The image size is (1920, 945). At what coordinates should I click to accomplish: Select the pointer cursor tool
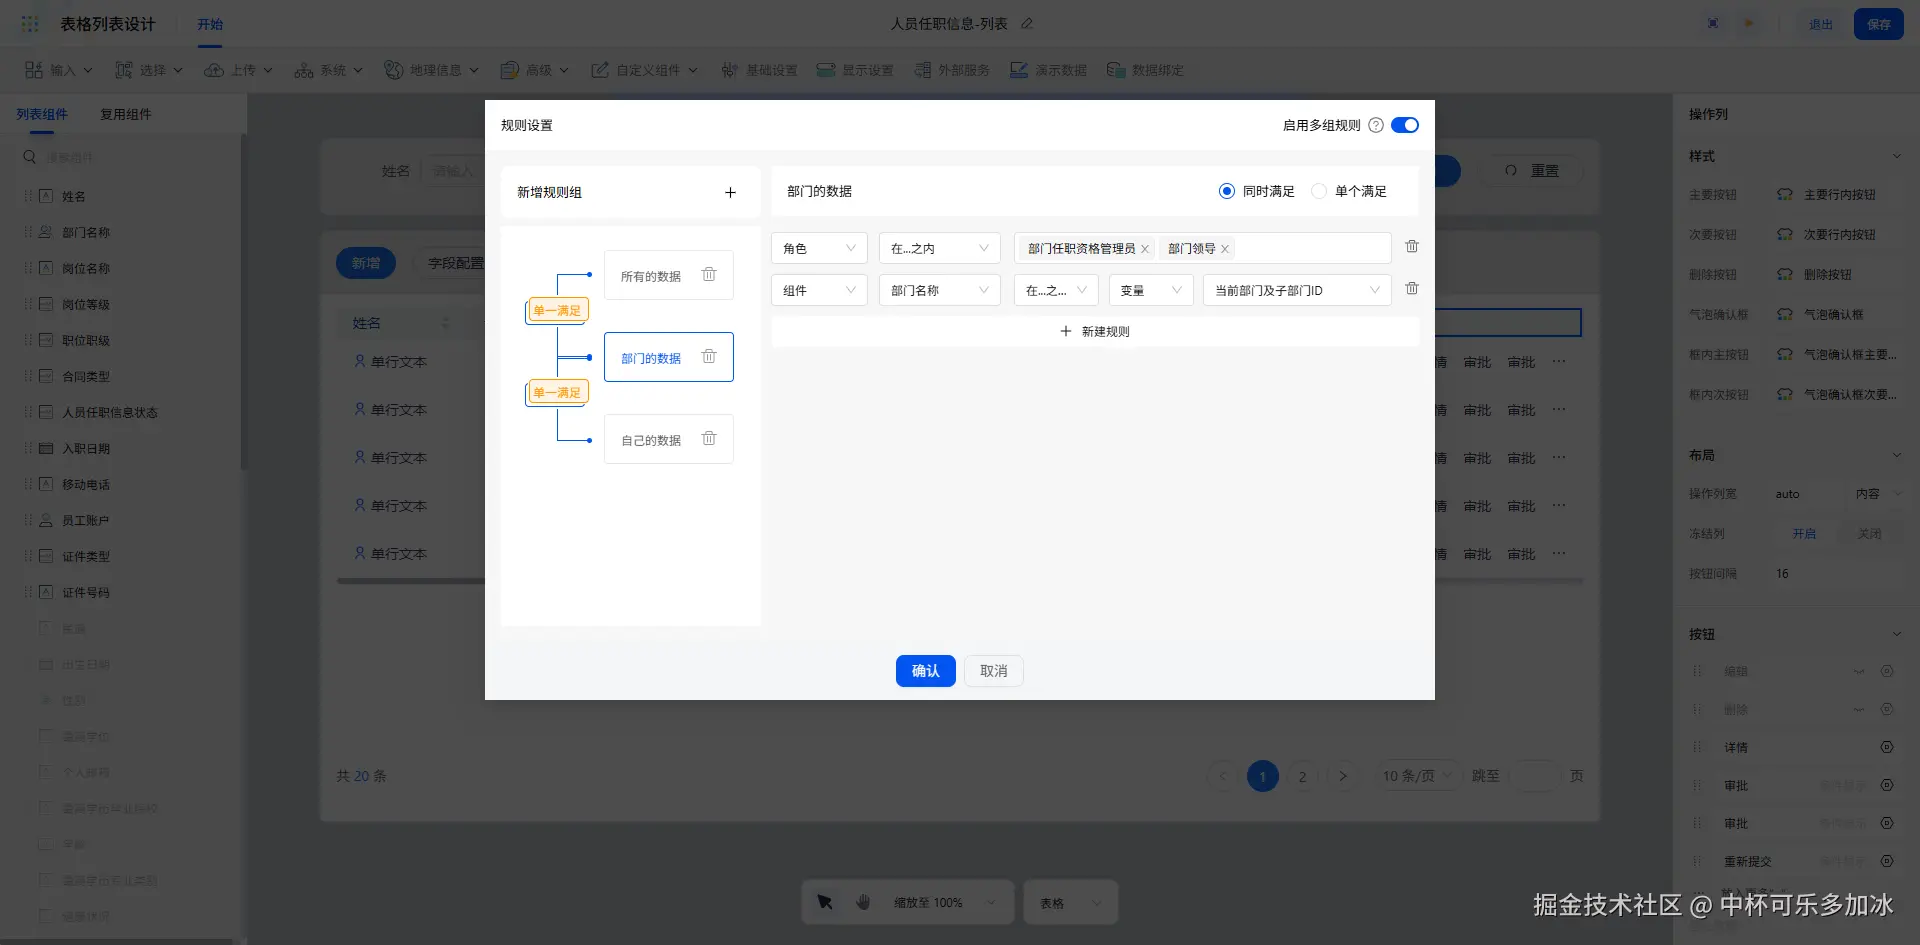(825, 902)
